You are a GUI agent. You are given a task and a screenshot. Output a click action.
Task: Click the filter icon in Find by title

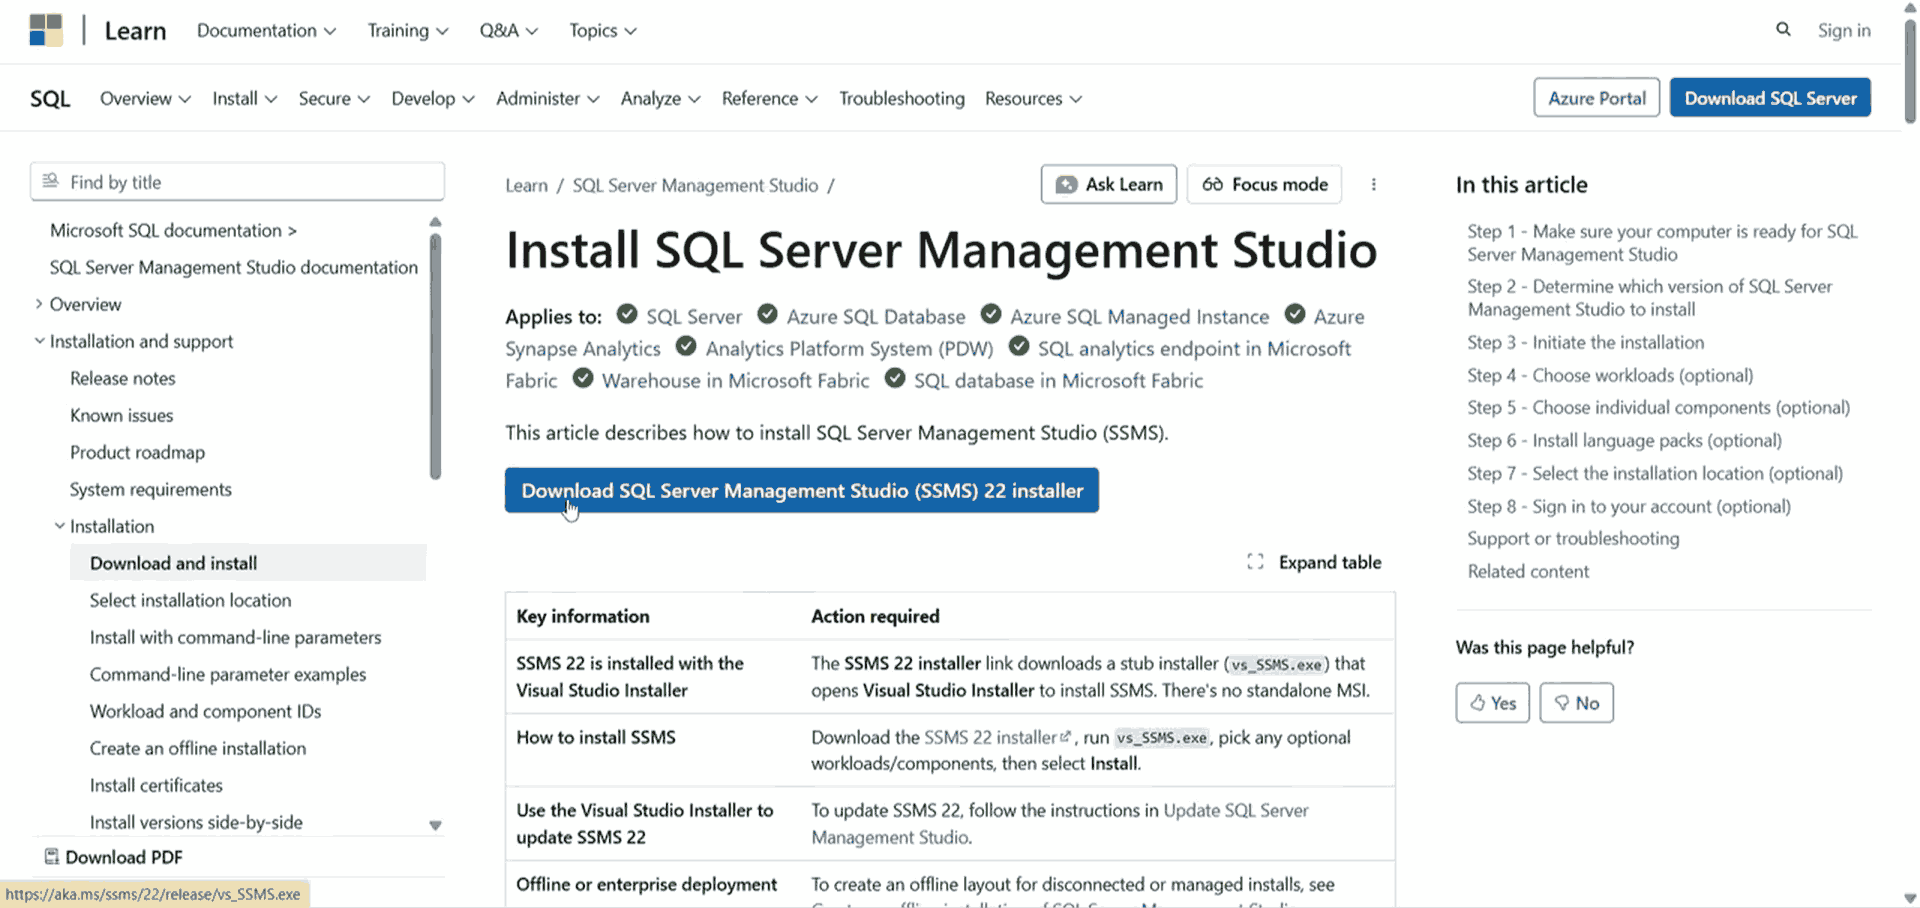[x=51, y=181]
